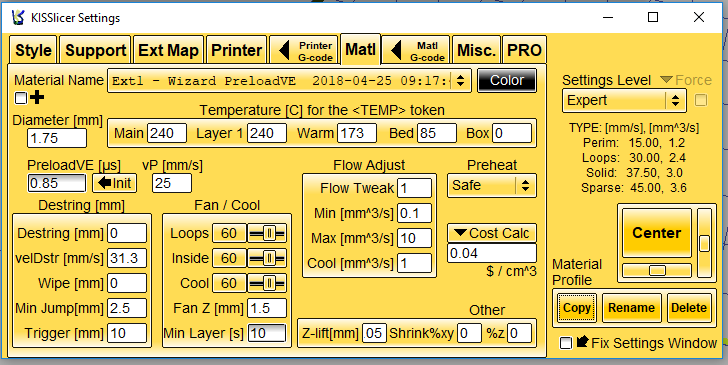Click the Force triangle icon near Settings Level

[x=666, y=79]
